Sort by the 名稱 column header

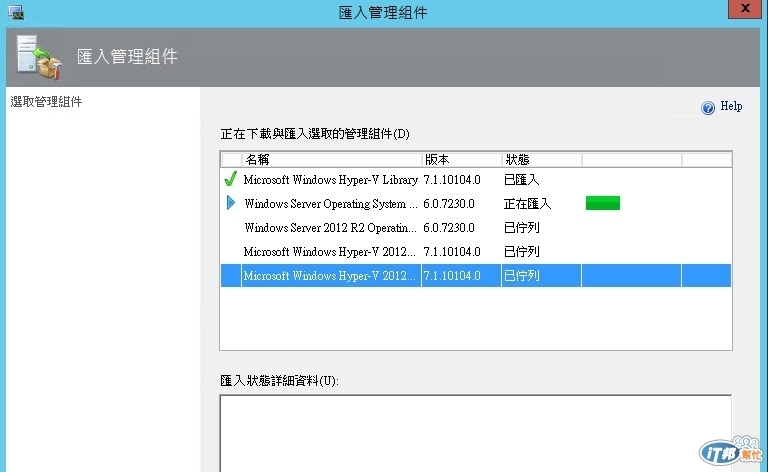tap(332, 160)
